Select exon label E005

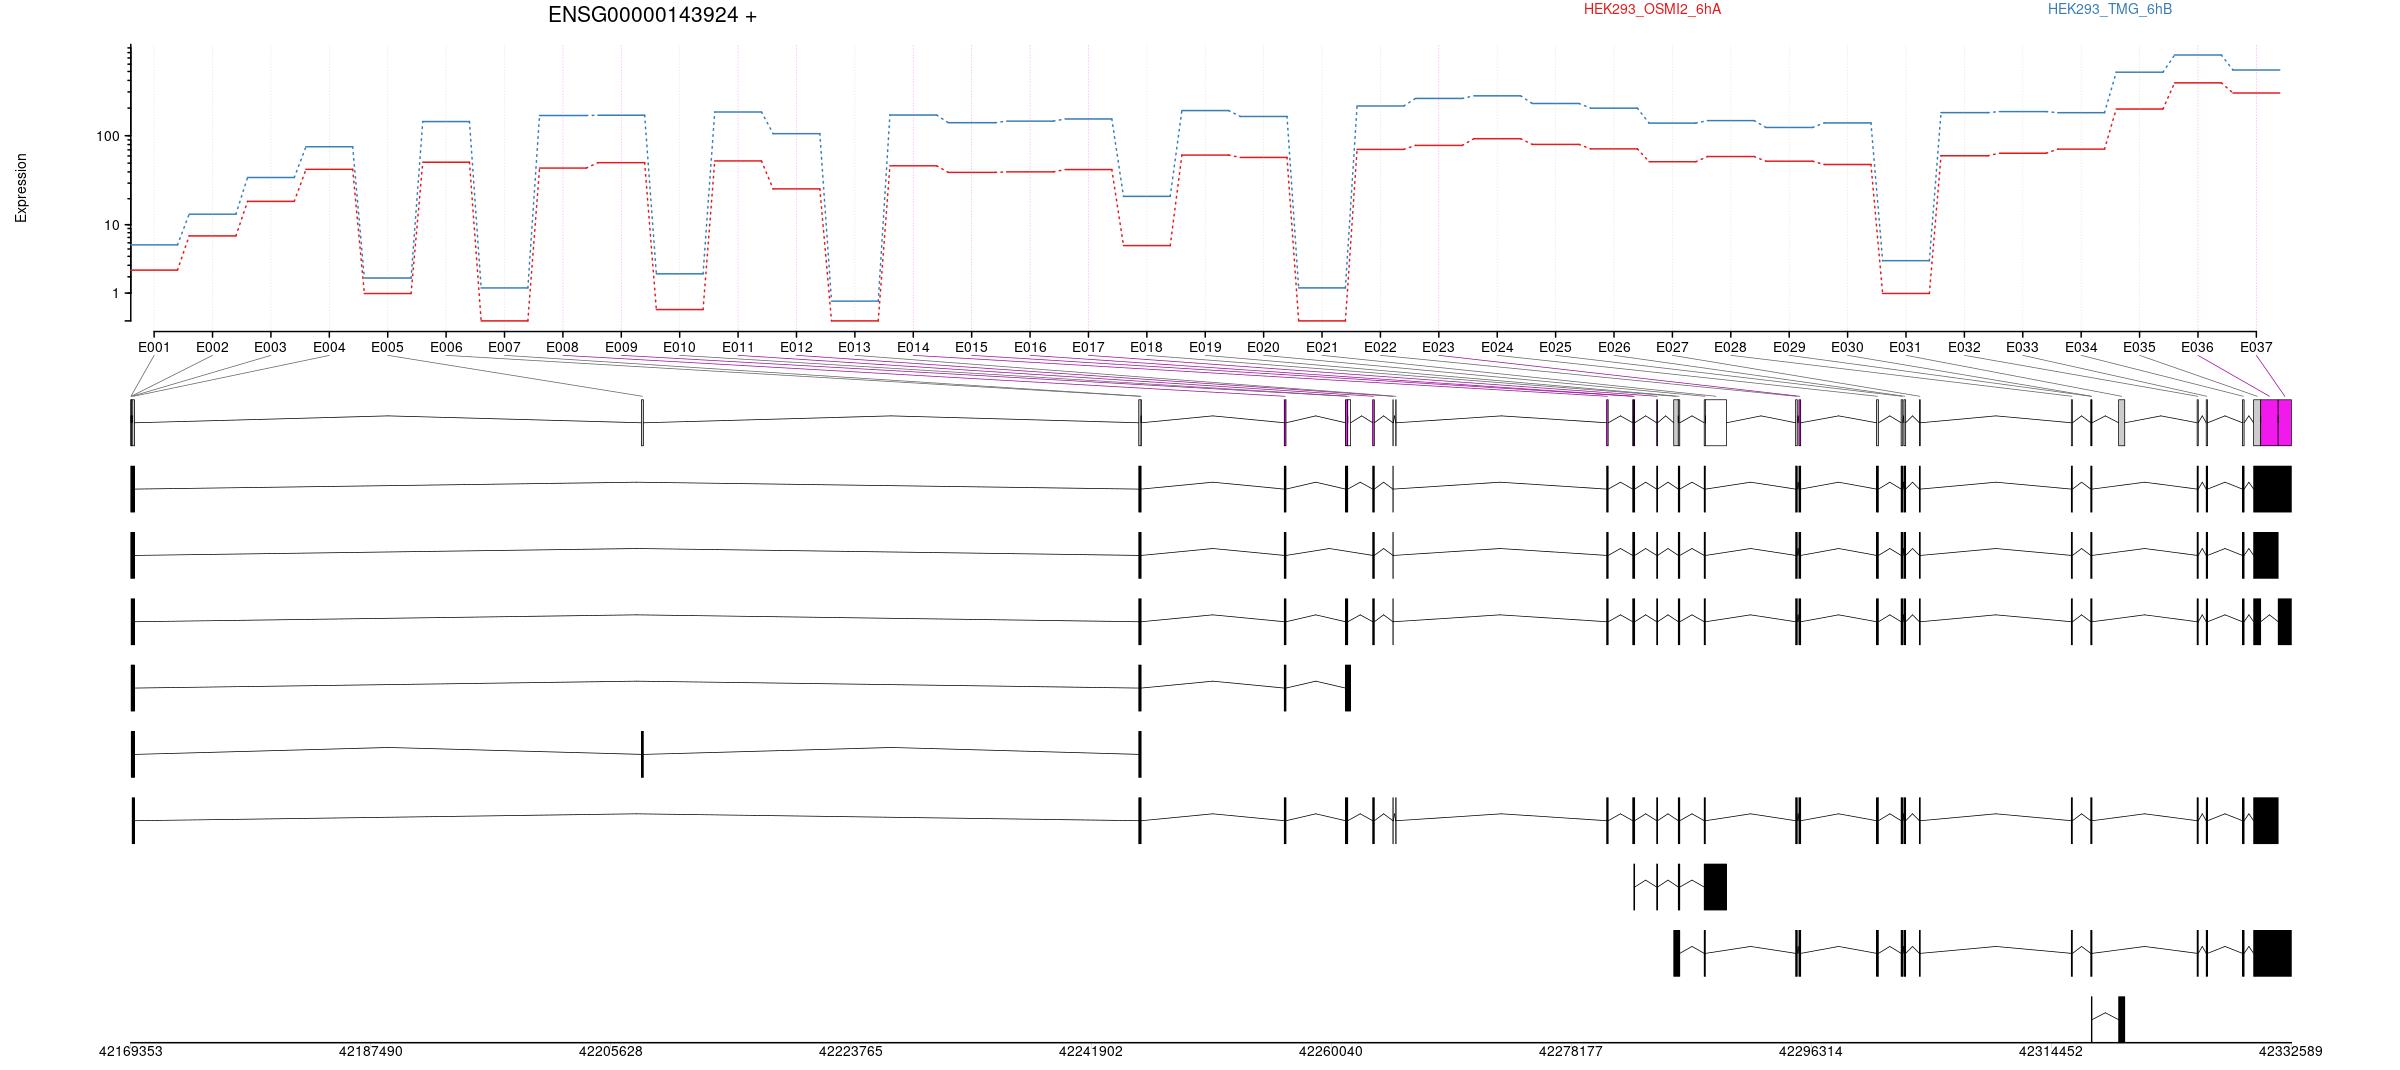coord(387,347)
